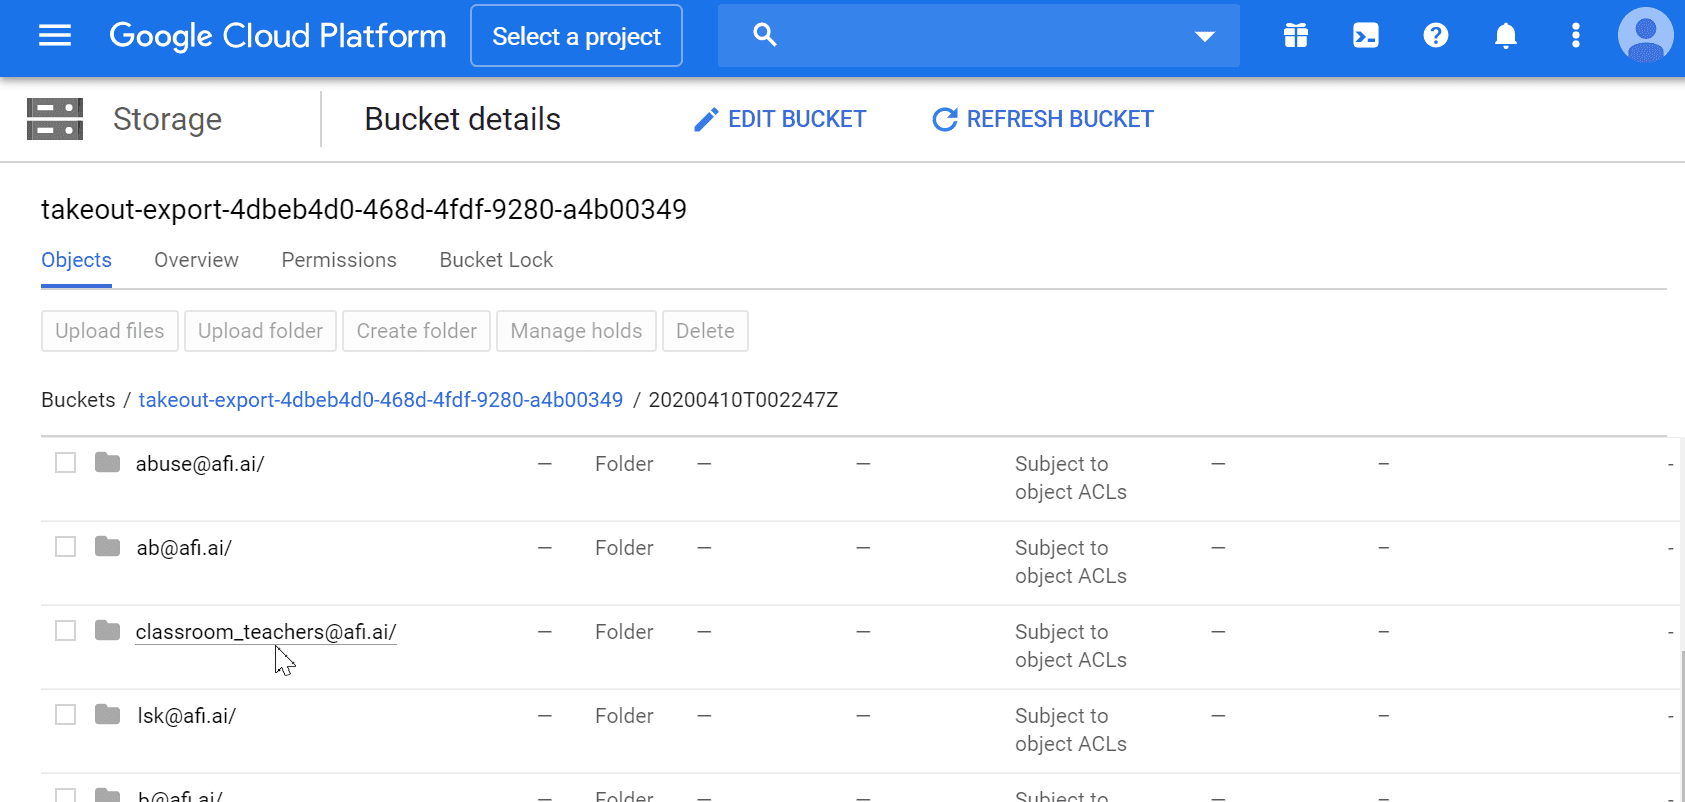The width and height of the screenshot is (1685, 802).
Task: Open the takeout-export bucket breadcrumb link
Action: [380, 400]
